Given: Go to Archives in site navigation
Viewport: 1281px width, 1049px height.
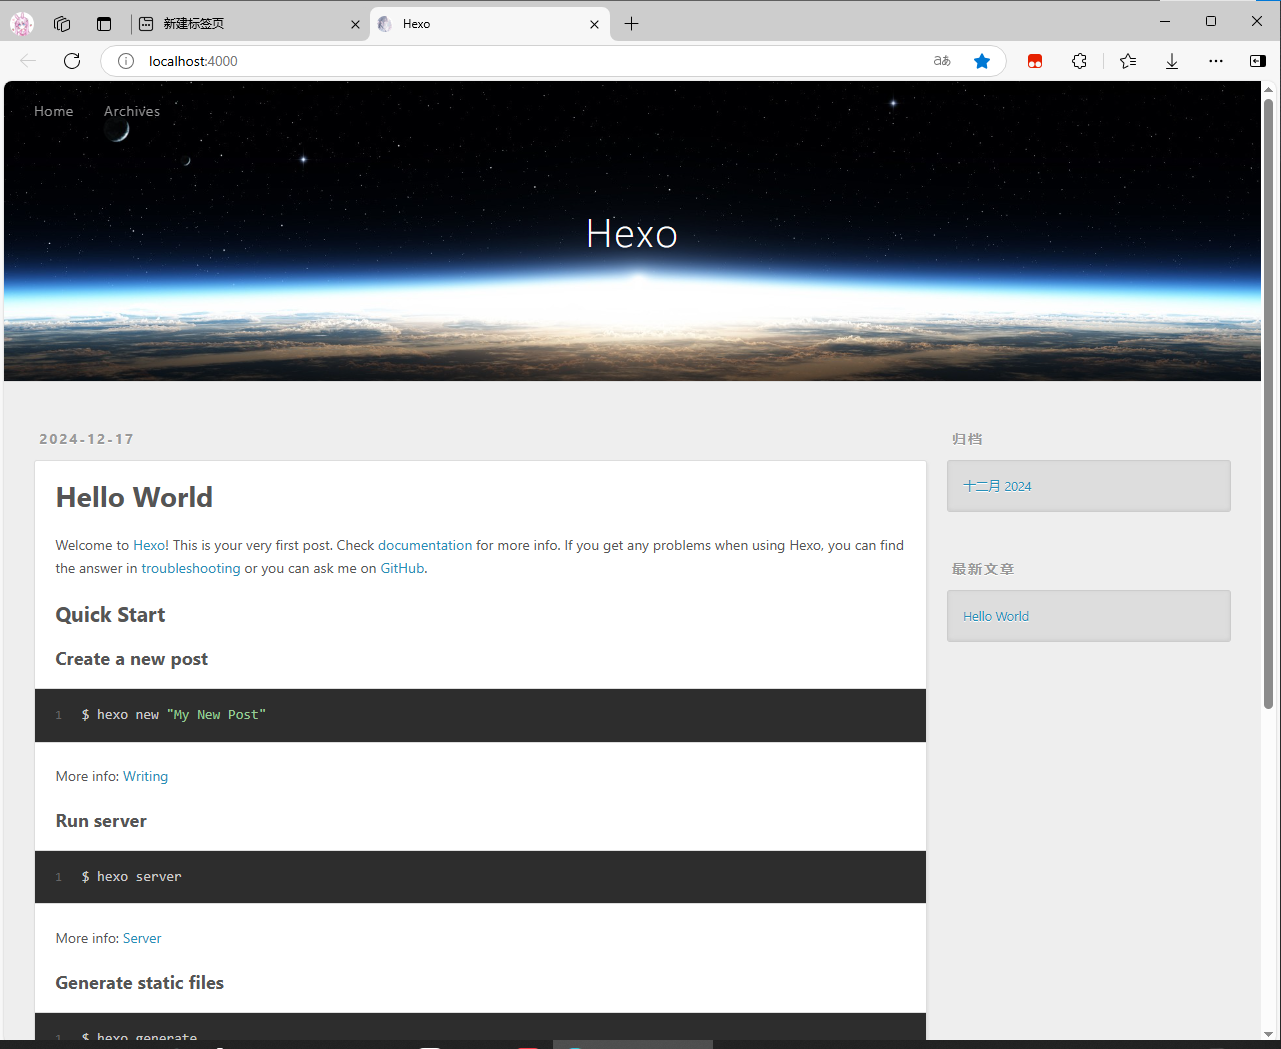Looking at the screenshot, I should pyautogui.click(x=132, y=111).
